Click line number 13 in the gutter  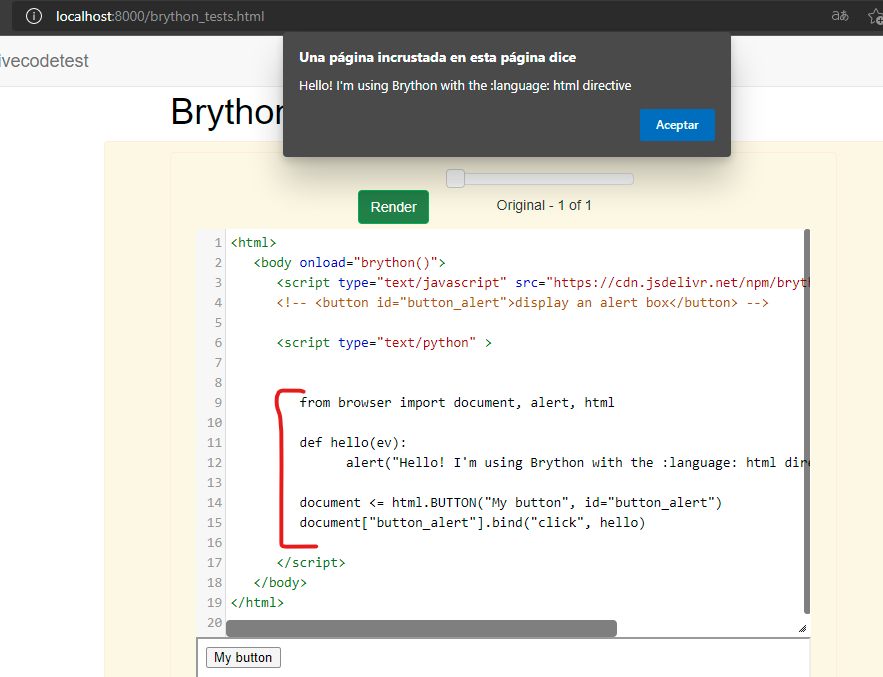click(x=214, y=483)
